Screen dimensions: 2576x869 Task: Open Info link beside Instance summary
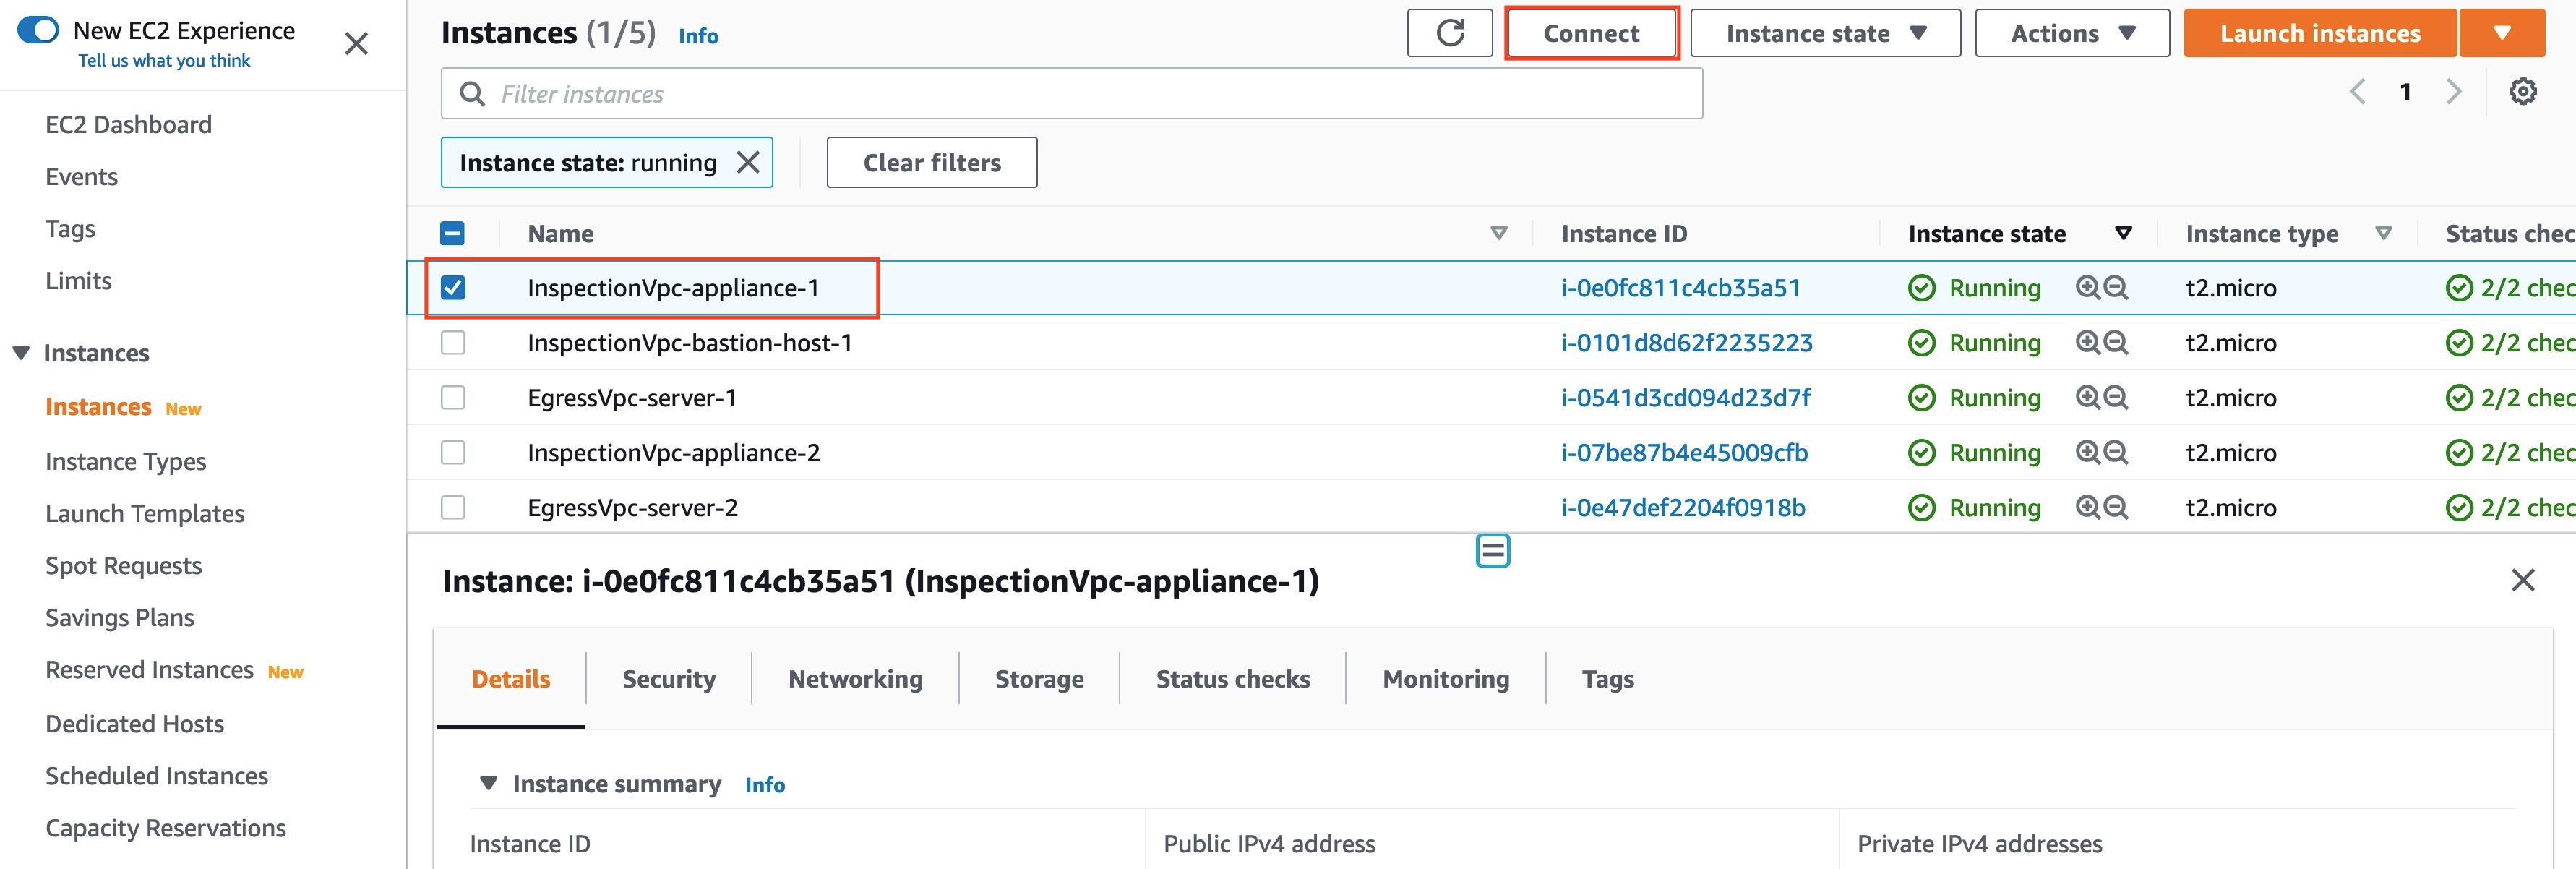765,785
